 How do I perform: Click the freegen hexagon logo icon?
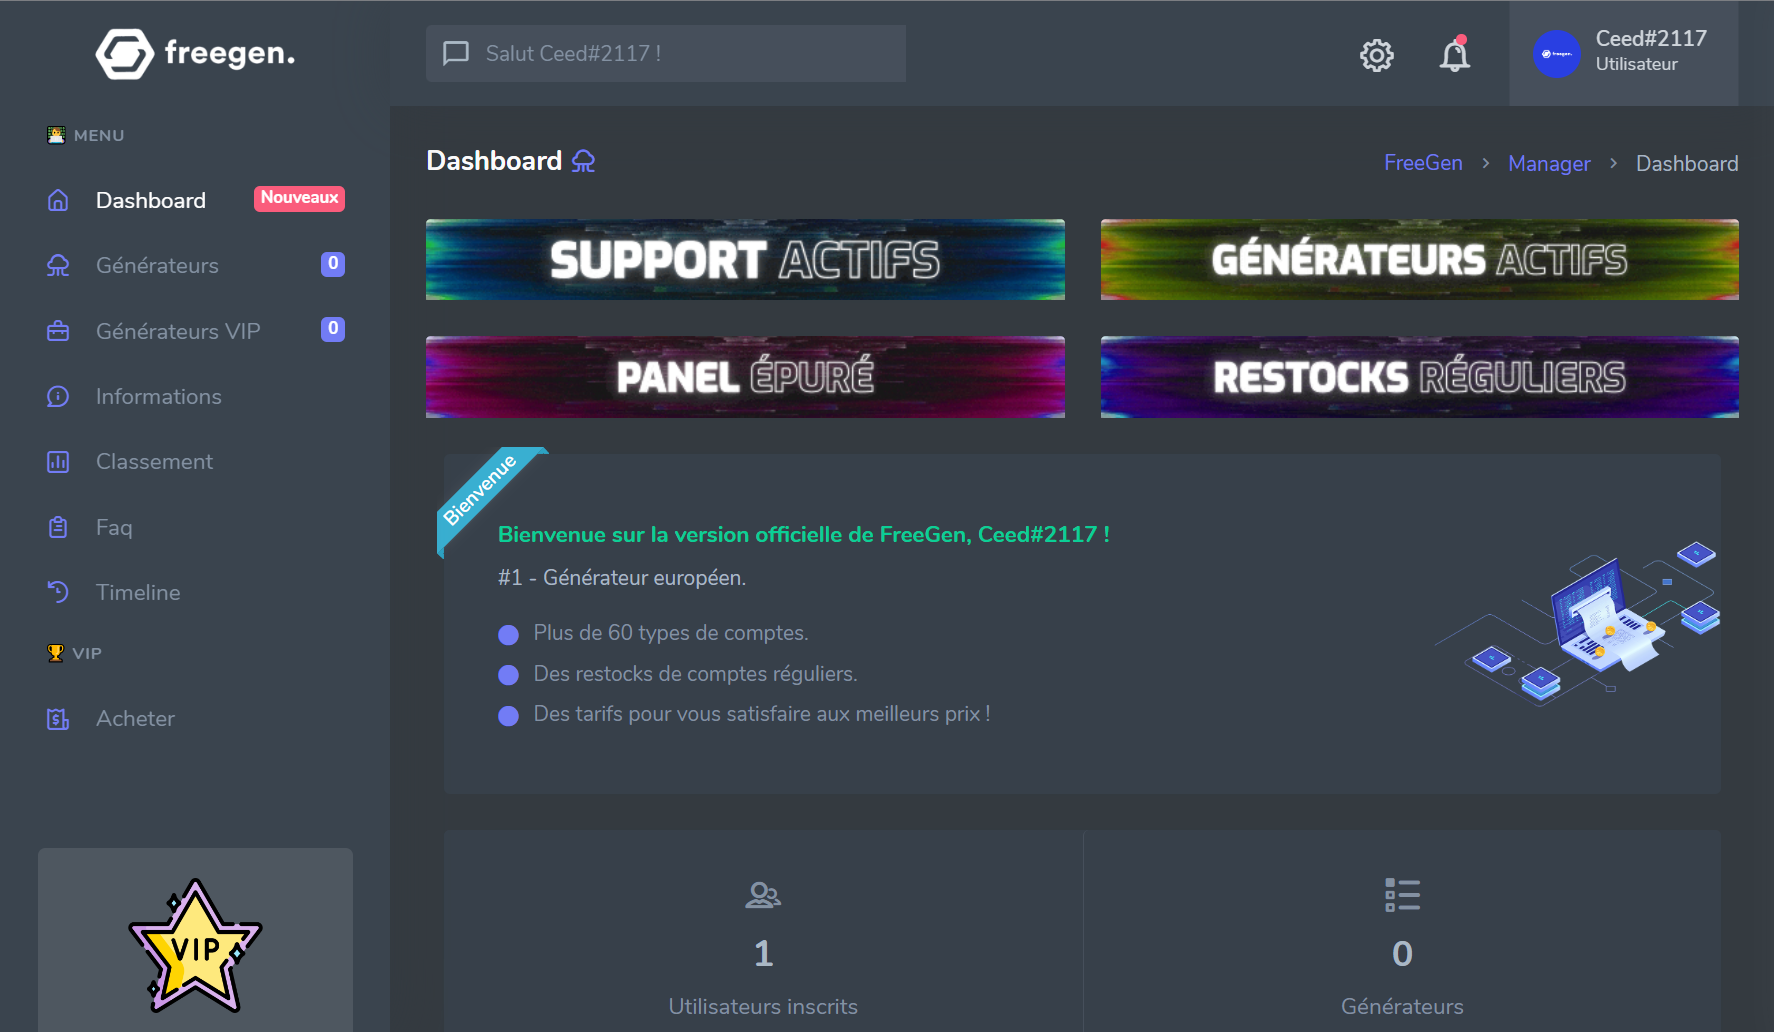(125, 53)
